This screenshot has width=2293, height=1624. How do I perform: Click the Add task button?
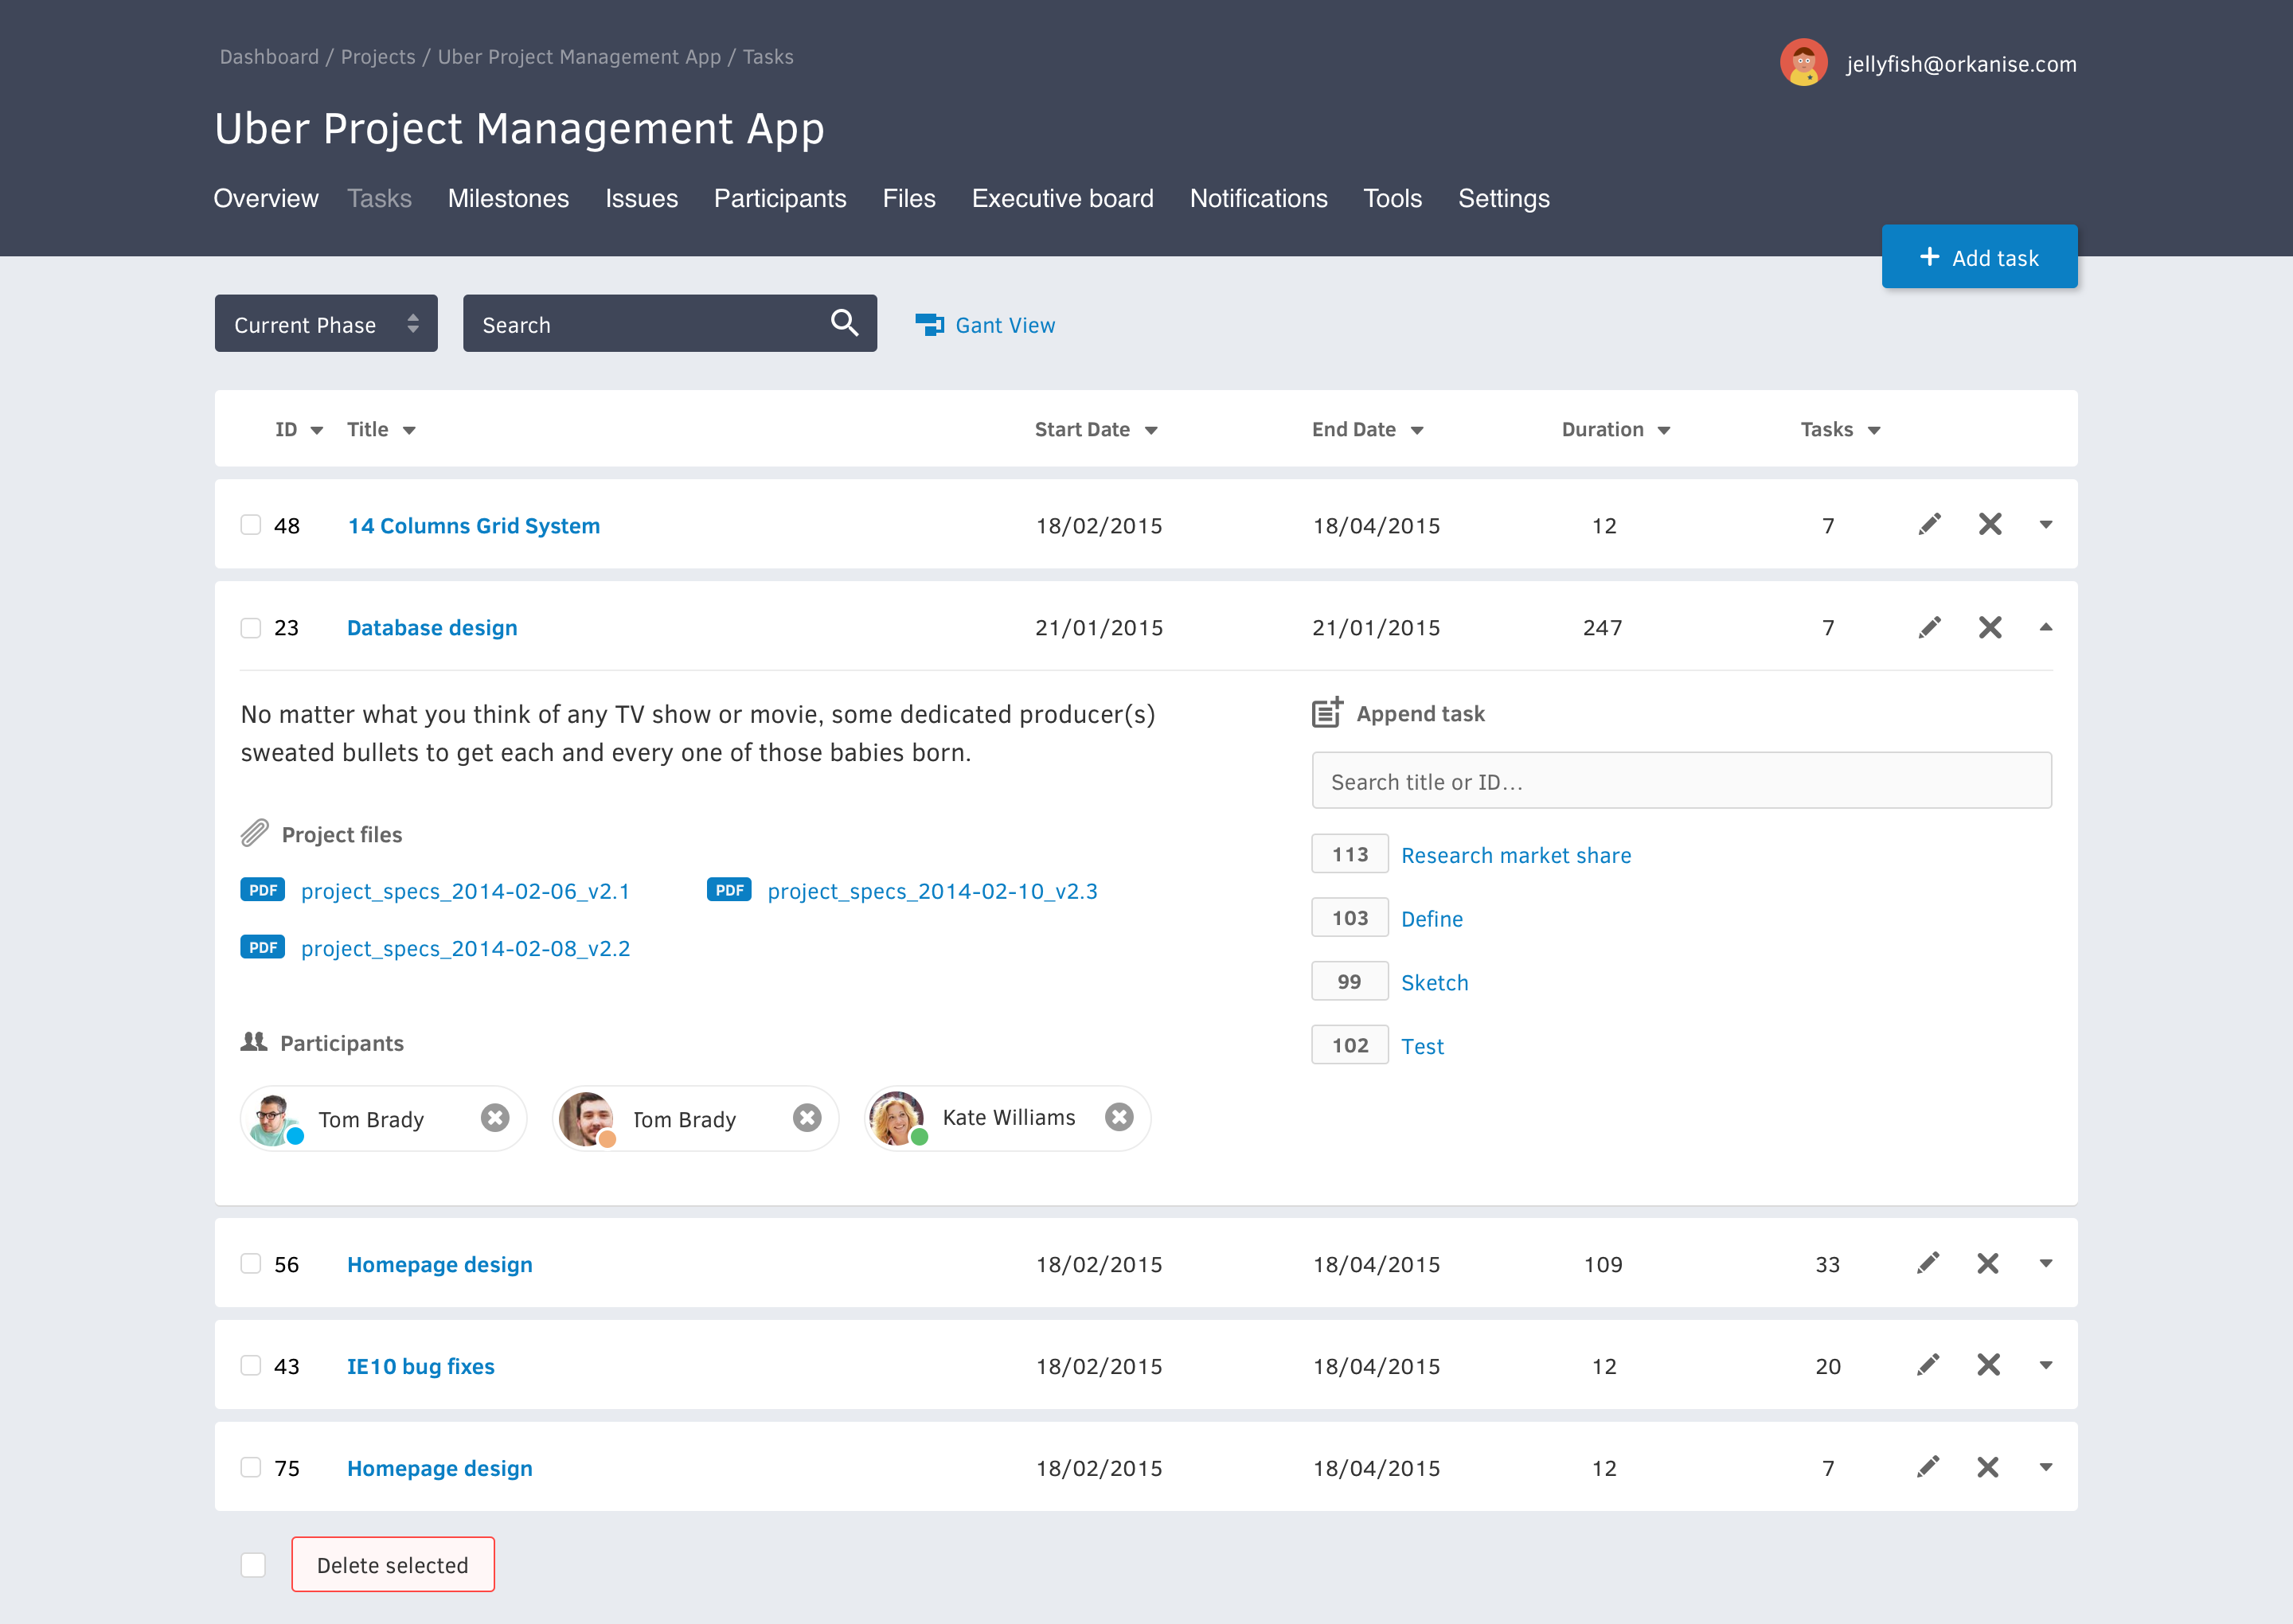(1978, 257)
